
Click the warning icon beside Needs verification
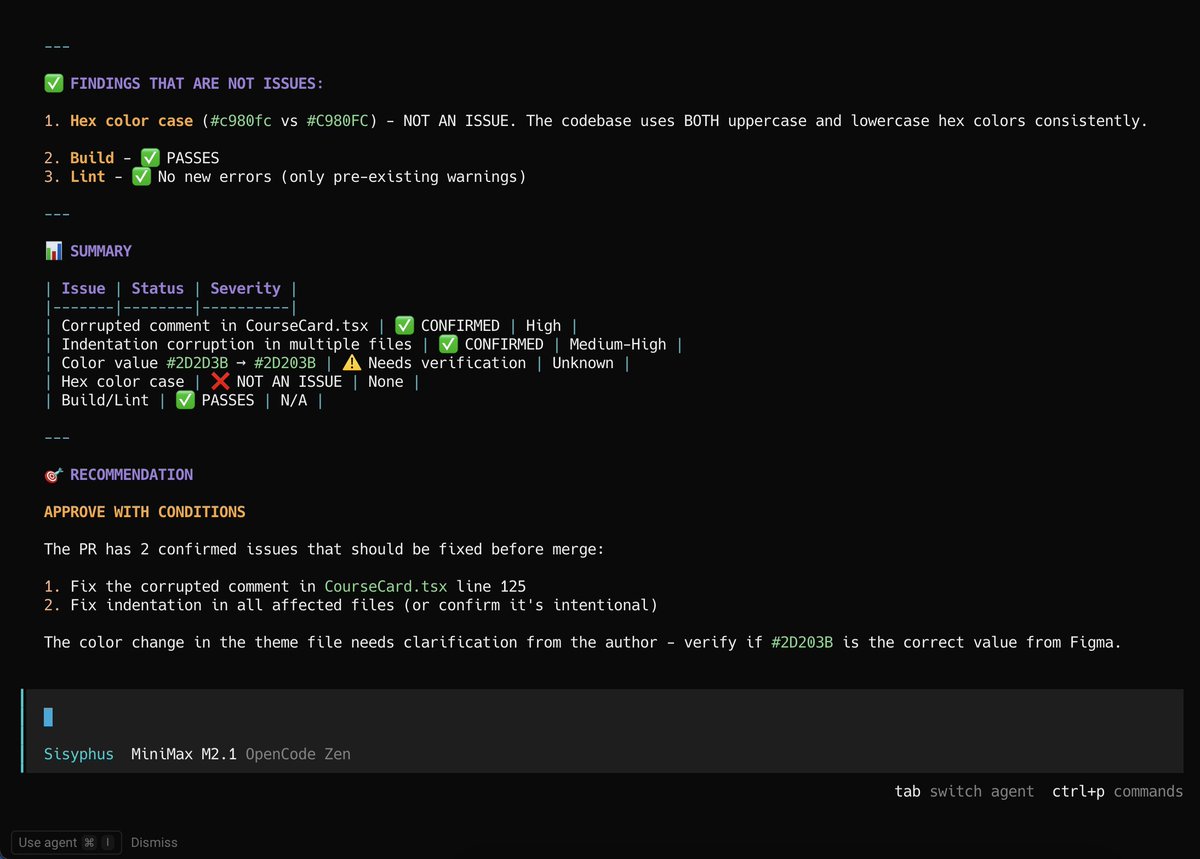click(351, 363)
